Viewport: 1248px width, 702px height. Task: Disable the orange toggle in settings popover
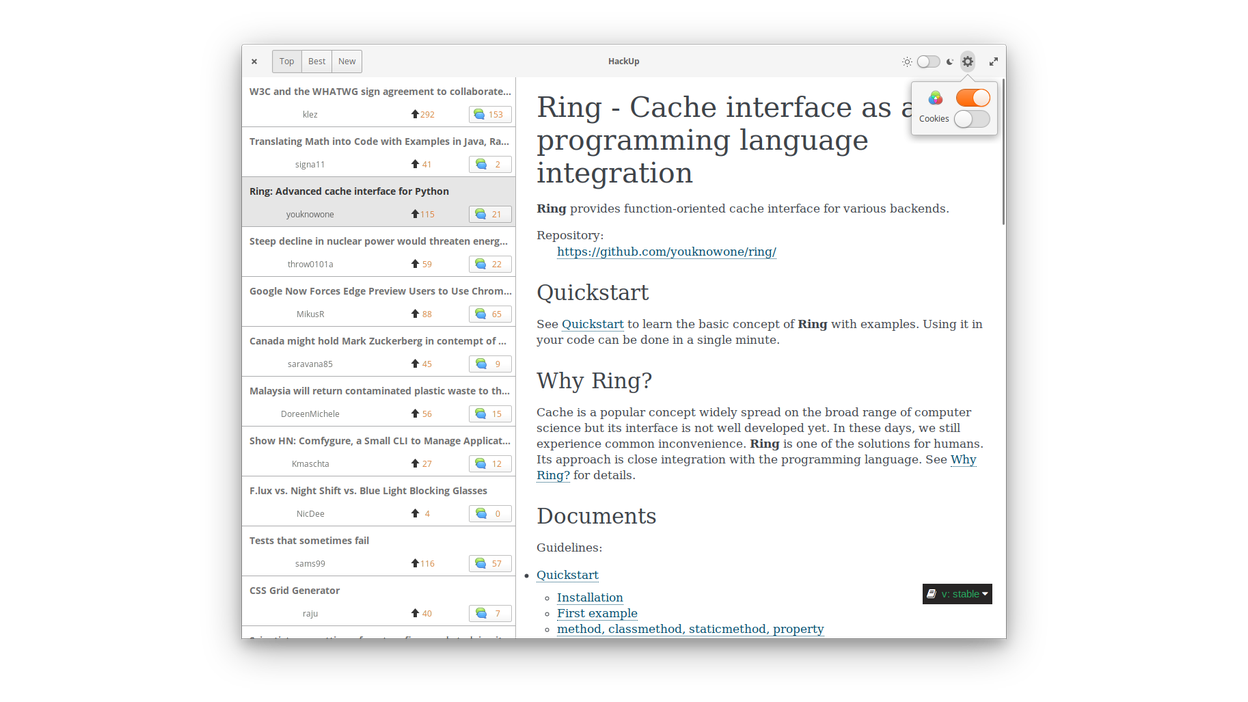click(971, 97)
